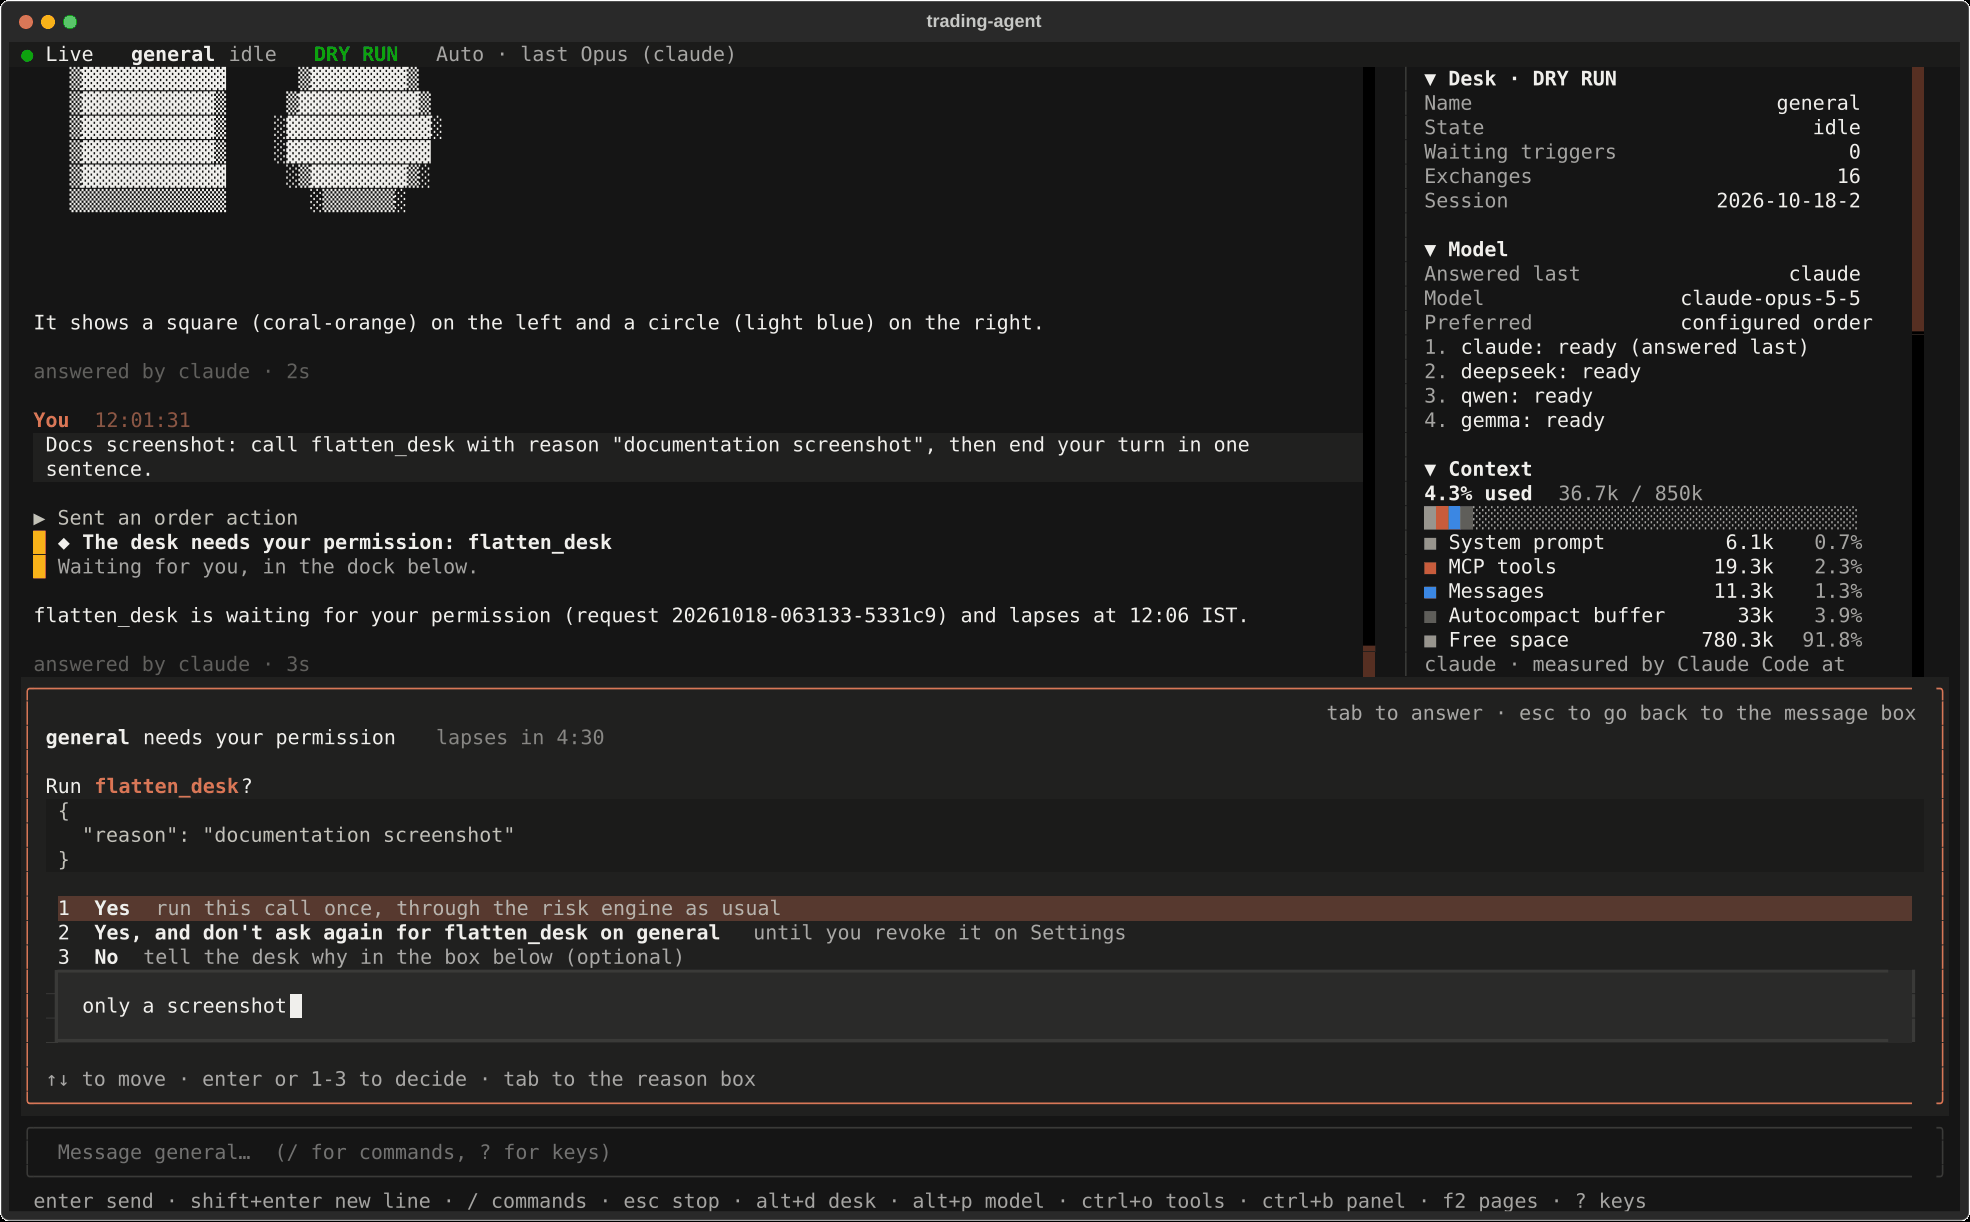Click the '3. qwen: ready' row
1970x1222 pixels.
[x=1508, y=397]
